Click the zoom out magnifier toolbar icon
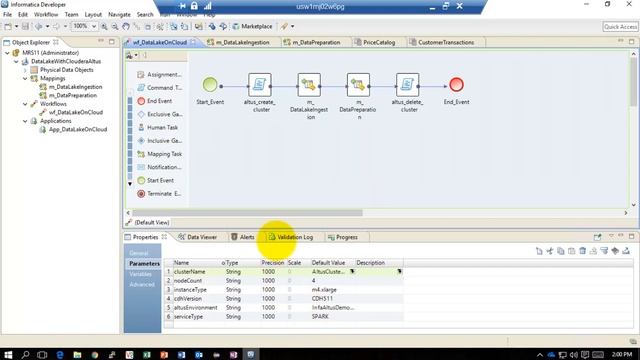 coord(115,27)
